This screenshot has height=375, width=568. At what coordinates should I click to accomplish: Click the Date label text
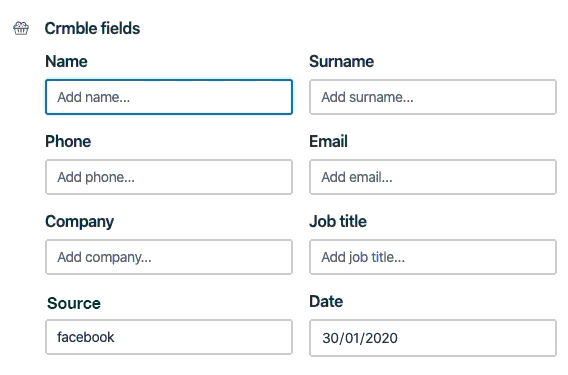(326, 301)
